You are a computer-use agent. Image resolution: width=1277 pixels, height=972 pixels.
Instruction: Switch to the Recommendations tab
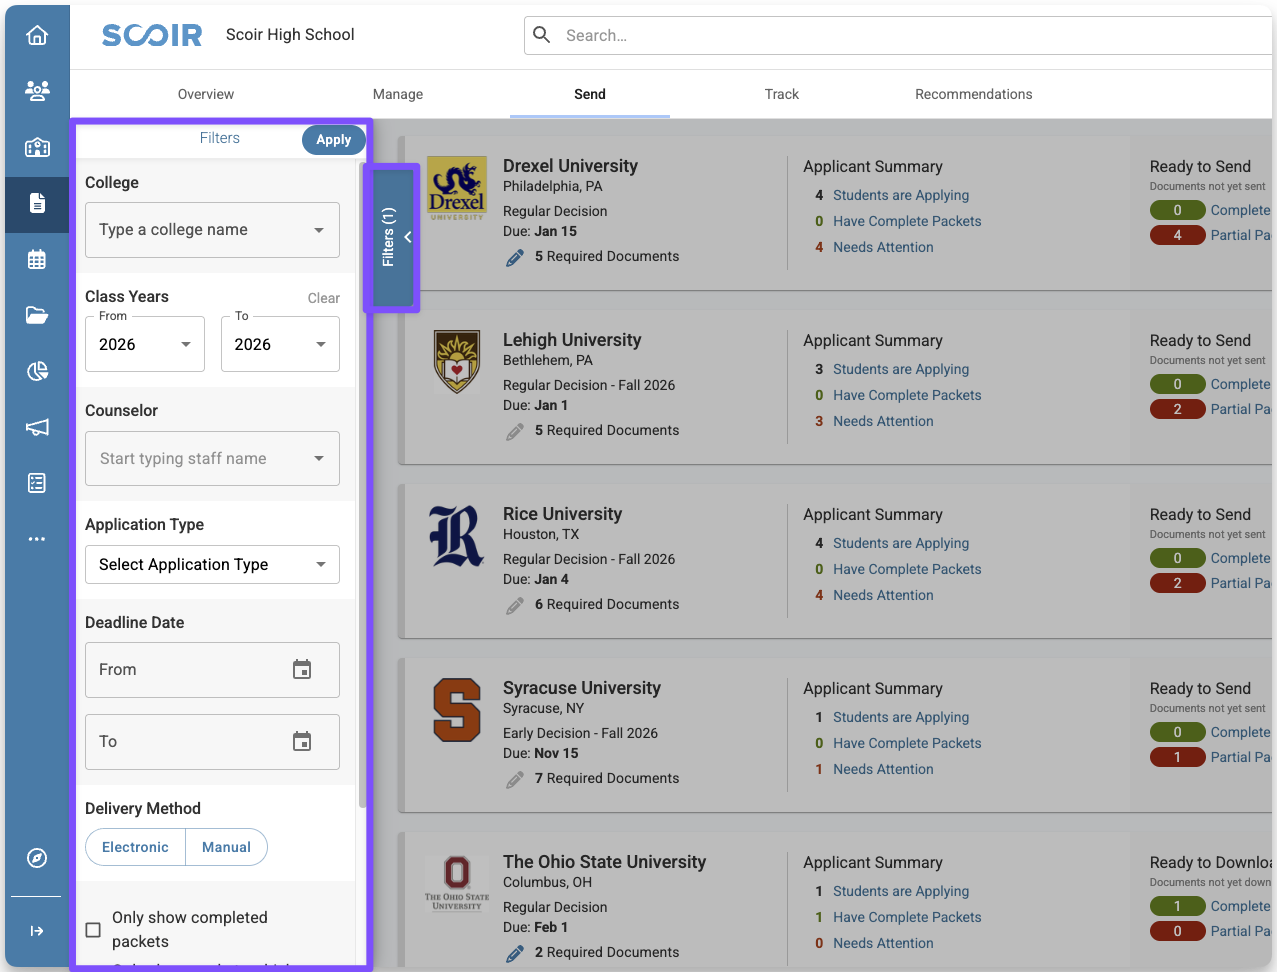[x=974, y=94]
